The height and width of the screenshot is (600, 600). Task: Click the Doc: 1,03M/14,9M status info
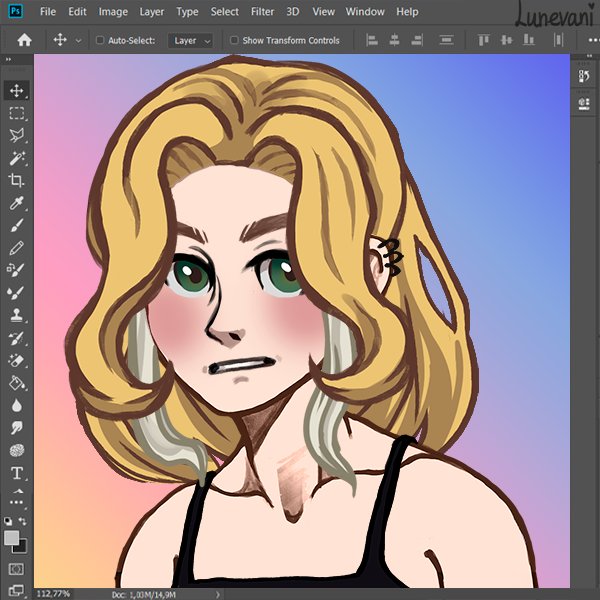144,595
